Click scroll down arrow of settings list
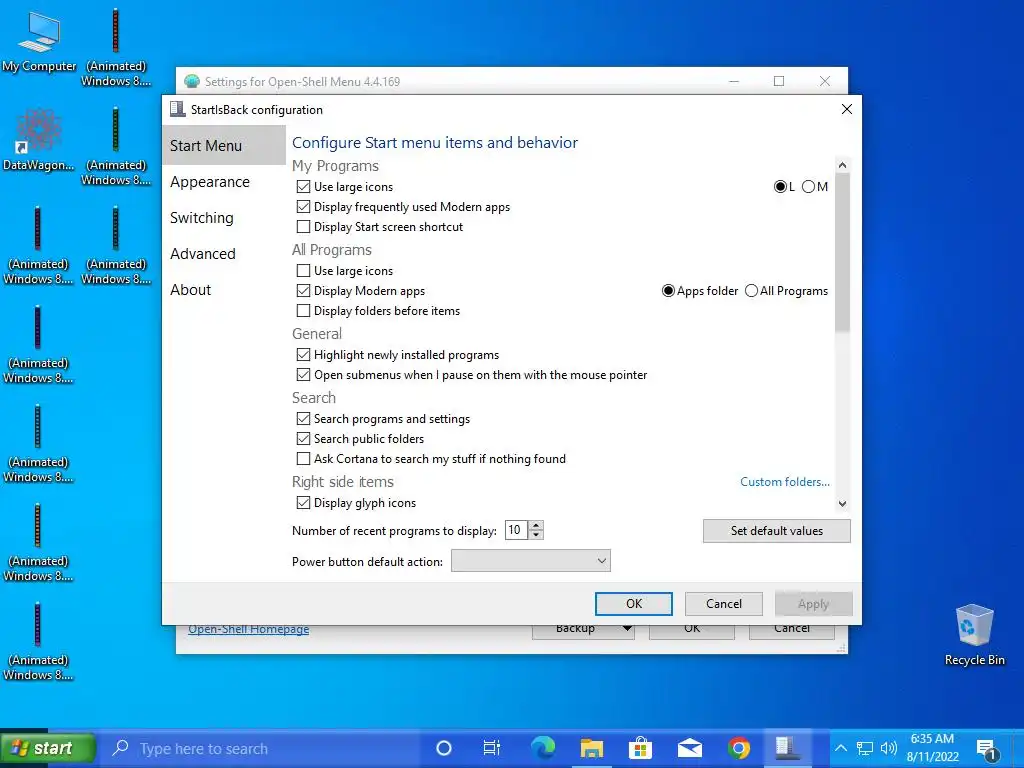This screenshot has width=1024, height=768. (x=842, y=504)
